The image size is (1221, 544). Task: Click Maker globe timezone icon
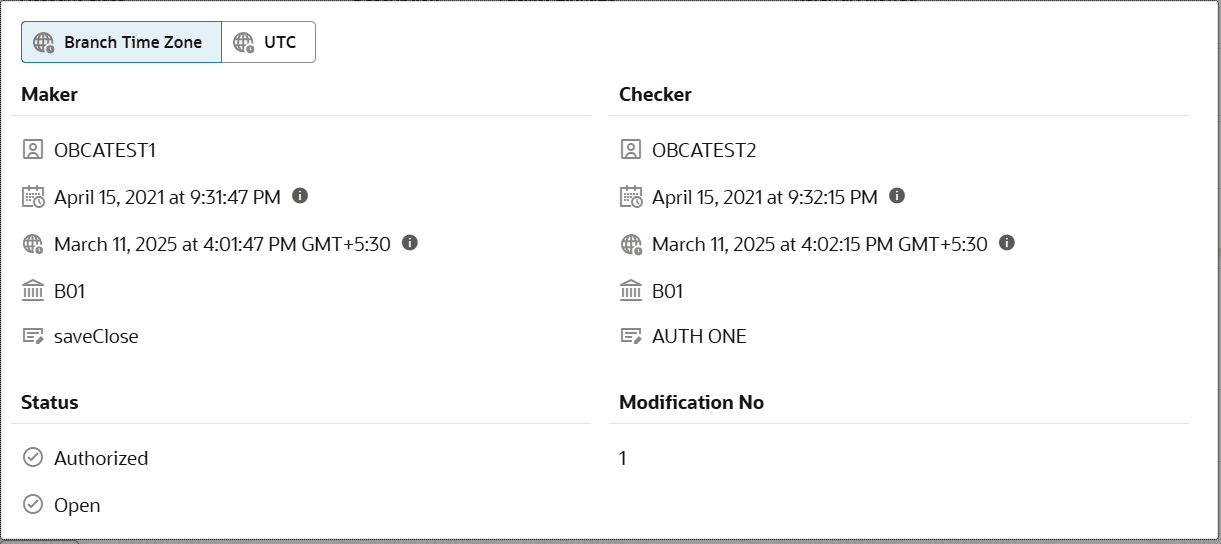33,243
